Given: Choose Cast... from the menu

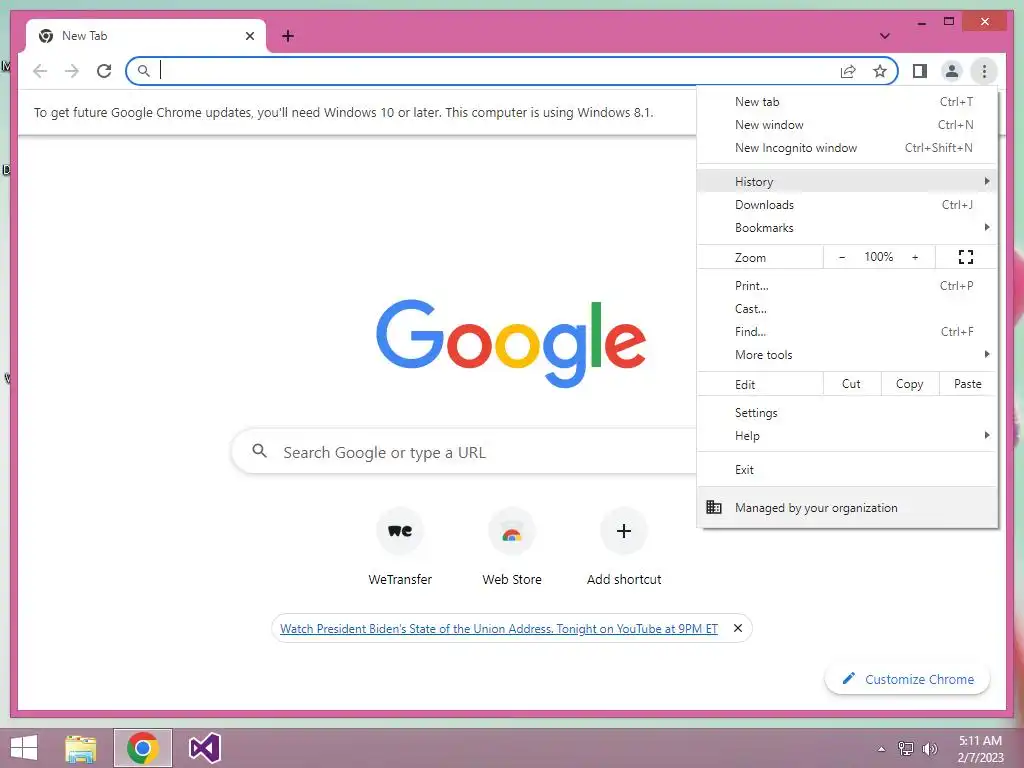Looking at the screenshot, I should 847,308.
